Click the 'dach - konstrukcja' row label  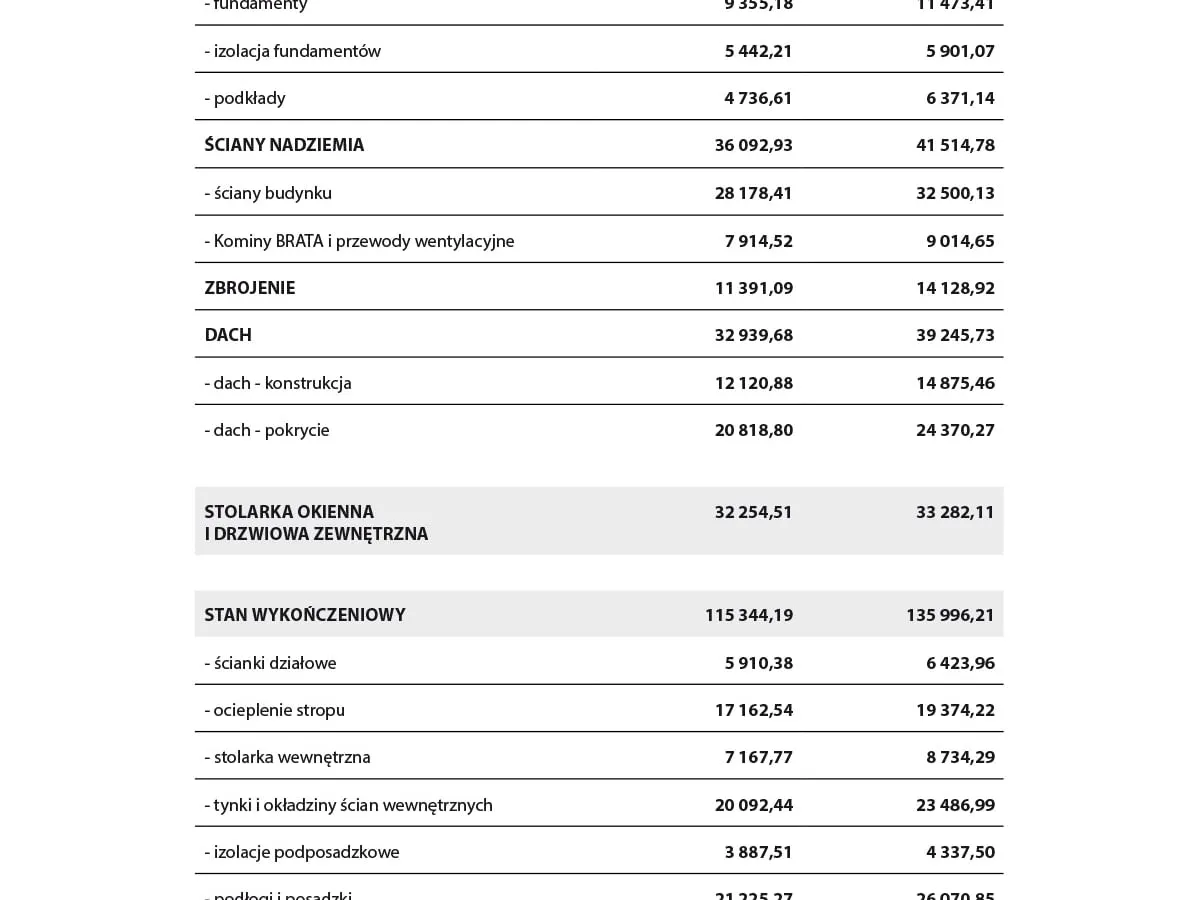point(278,383)
